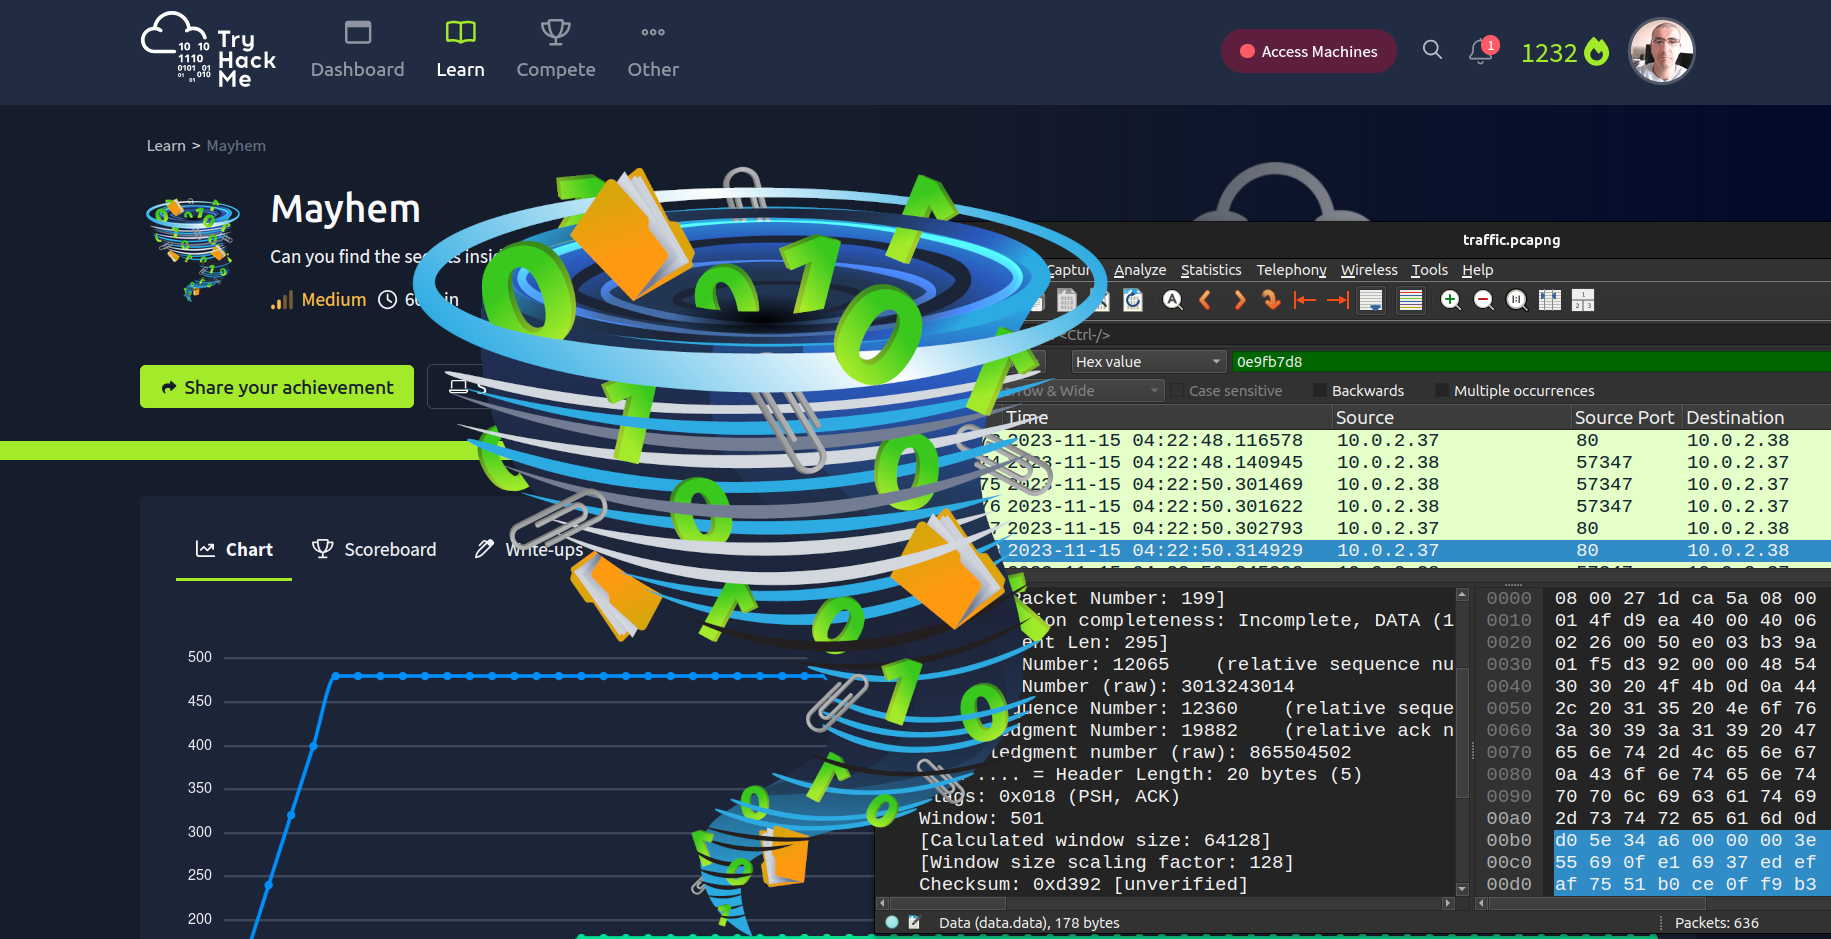Click the resize columns icon

point(1550,300)
